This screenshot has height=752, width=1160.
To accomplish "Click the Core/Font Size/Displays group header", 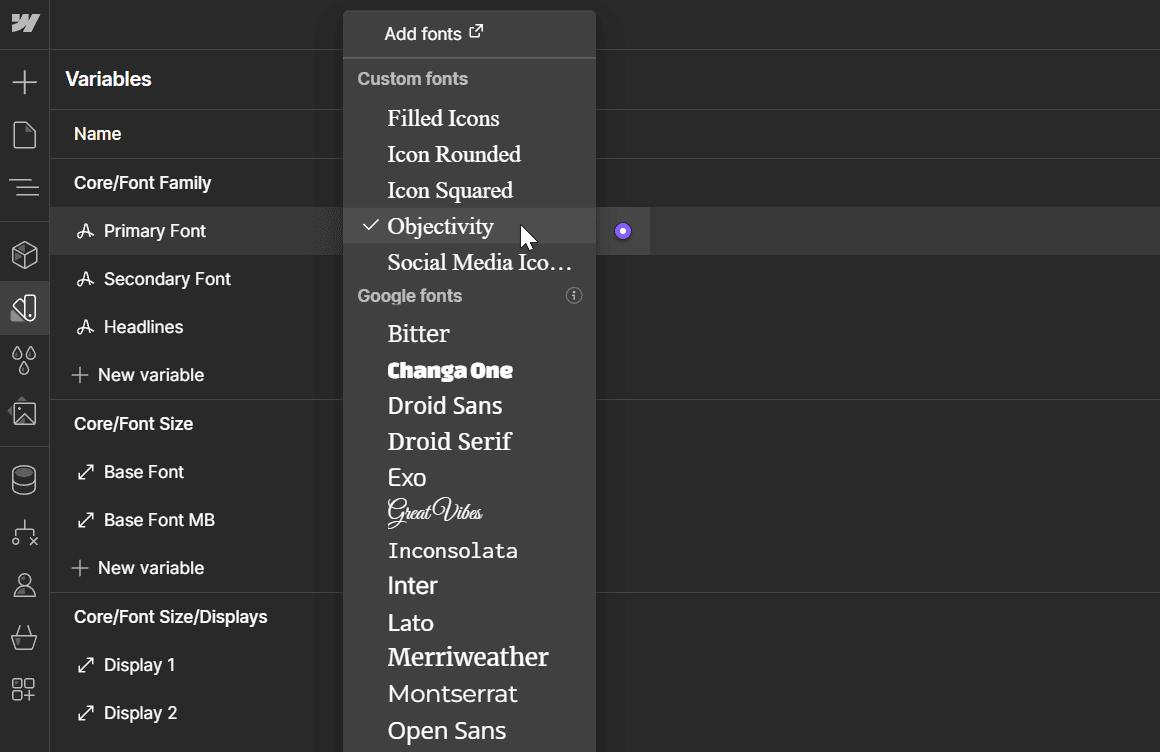I will [171, 617].
